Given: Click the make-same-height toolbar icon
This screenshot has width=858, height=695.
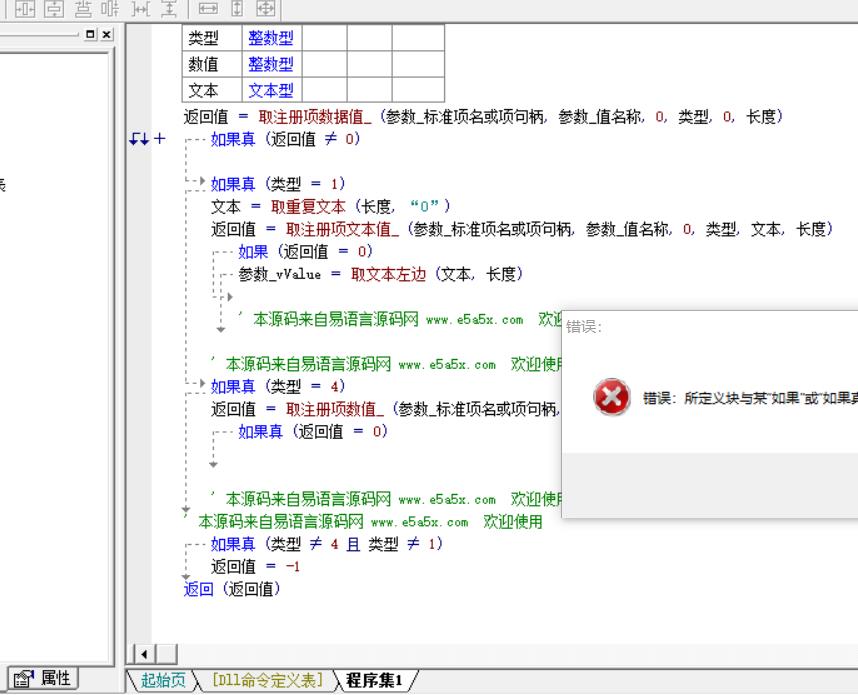Looking at the screenshot, I should pyautogui.click(x=237, y=9).
